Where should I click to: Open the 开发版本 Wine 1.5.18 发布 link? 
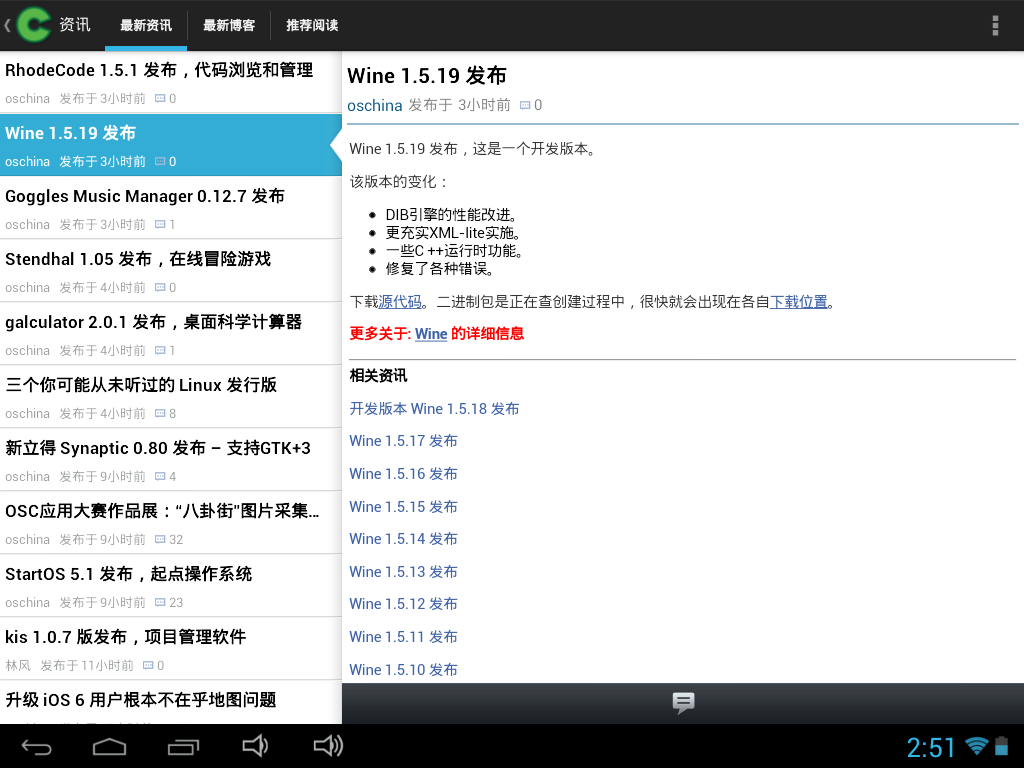(434, 408)
